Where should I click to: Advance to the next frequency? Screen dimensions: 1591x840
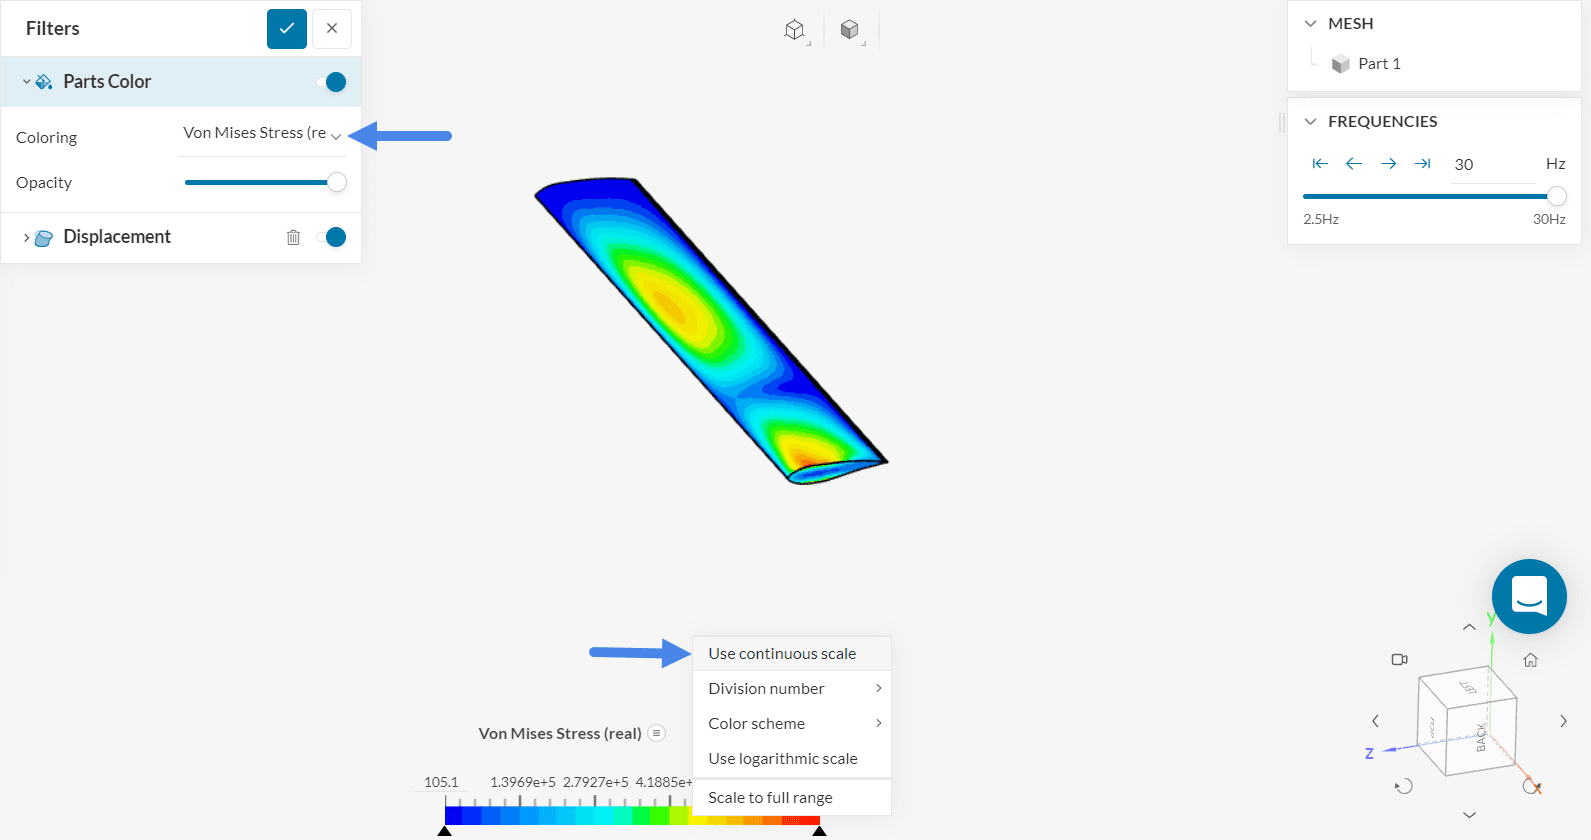coord(1388,164)
